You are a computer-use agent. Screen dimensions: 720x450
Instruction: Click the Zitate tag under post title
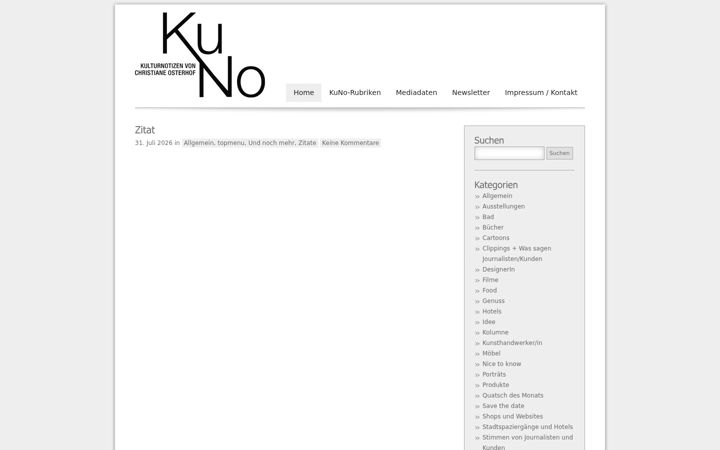pos(307,143)
